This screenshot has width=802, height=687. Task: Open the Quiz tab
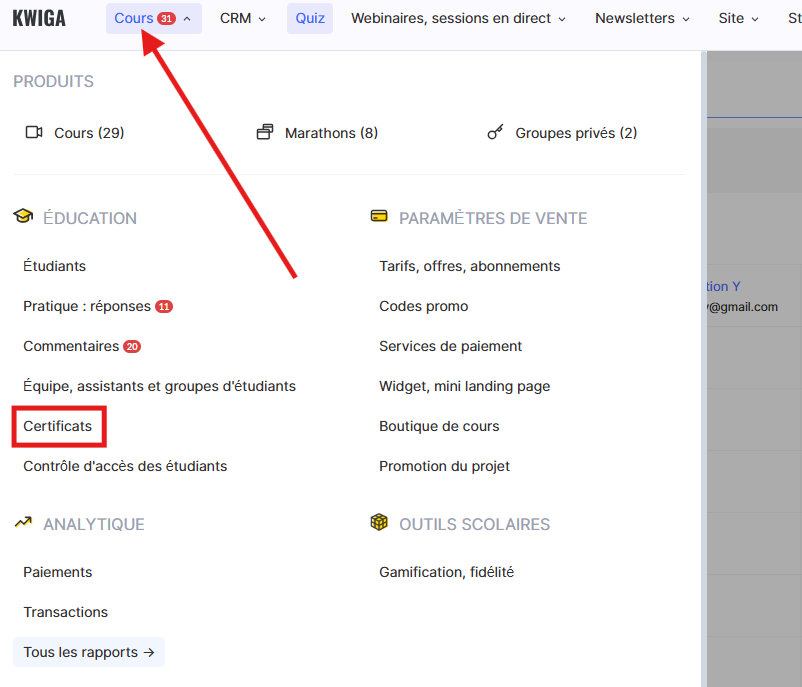tap(310, 18)
